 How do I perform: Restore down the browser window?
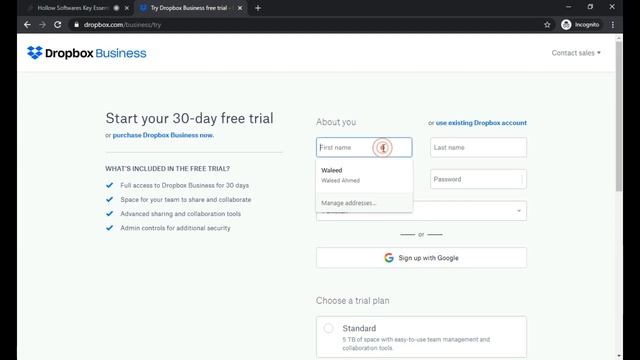(590, 7)
